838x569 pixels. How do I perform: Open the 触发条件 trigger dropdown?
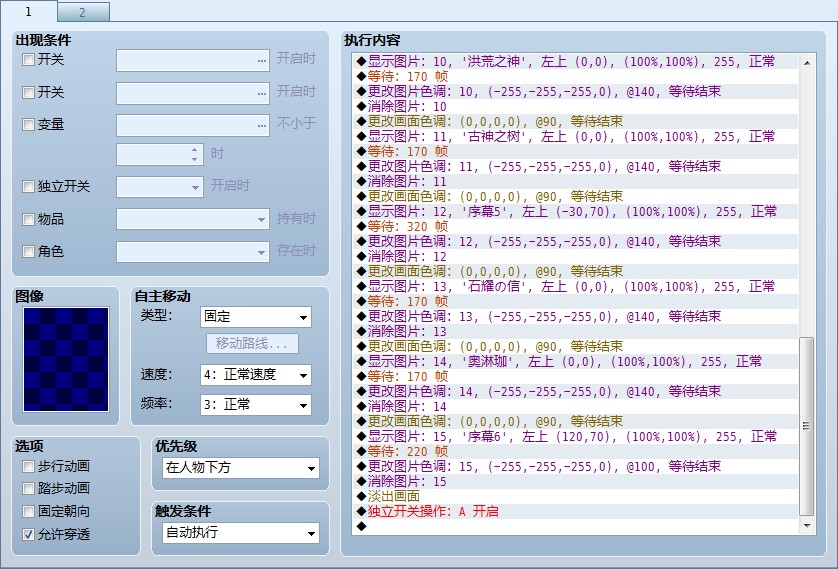click(240, 533)
